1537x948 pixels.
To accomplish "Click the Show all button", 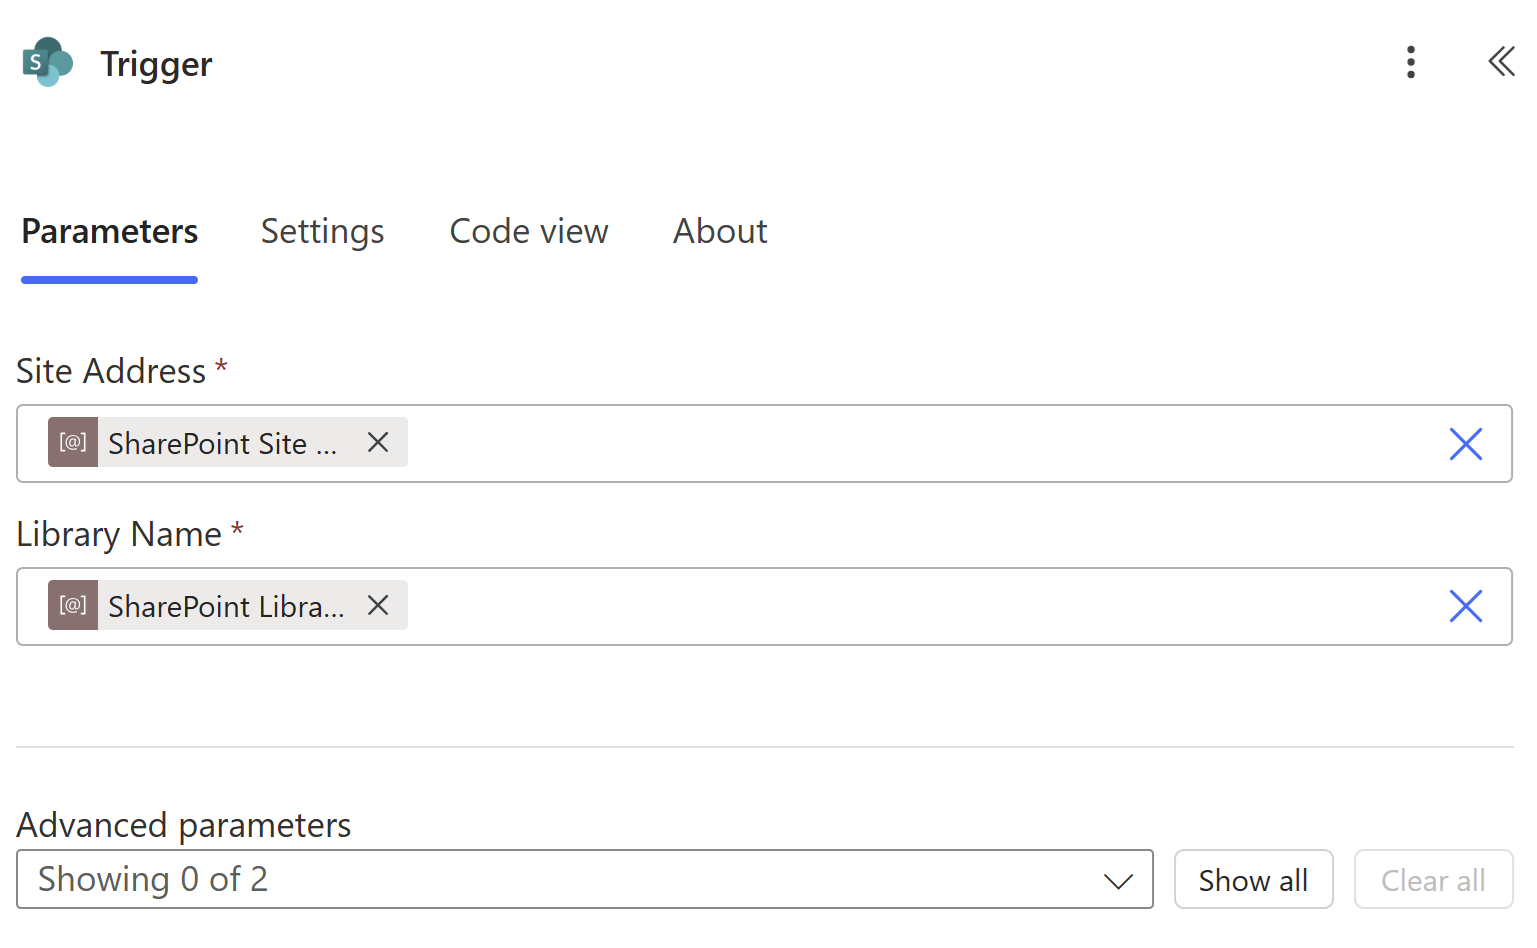I will pyautogui.click(x=1253, y=879).
